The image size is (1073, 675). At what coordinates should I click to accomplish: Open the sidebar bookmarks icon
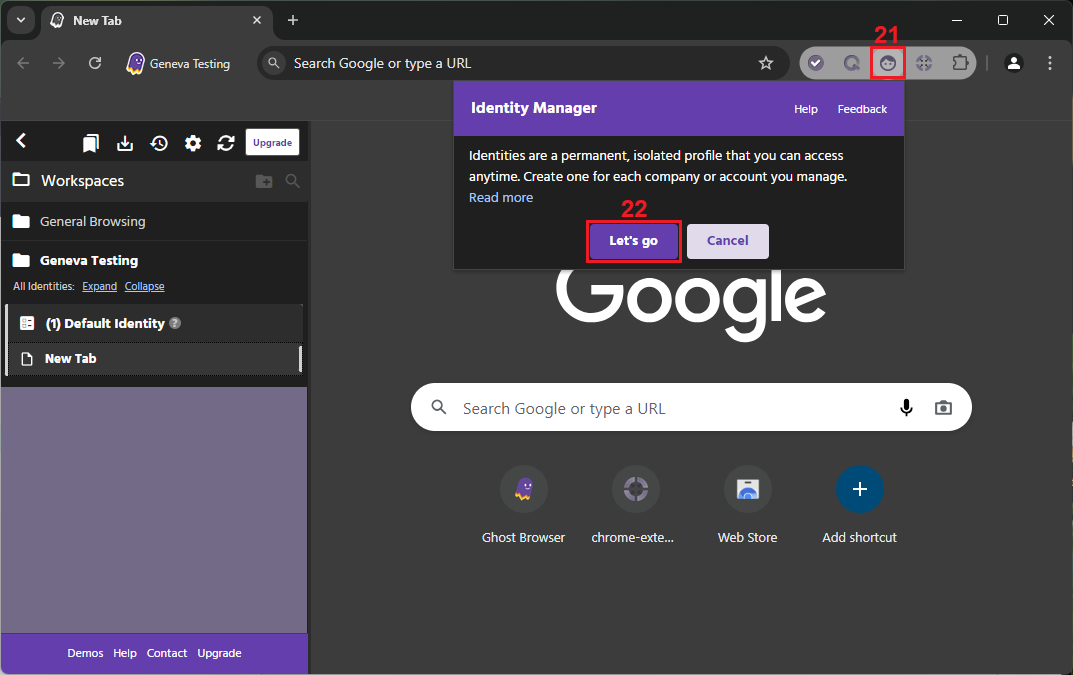coord(90,142)
